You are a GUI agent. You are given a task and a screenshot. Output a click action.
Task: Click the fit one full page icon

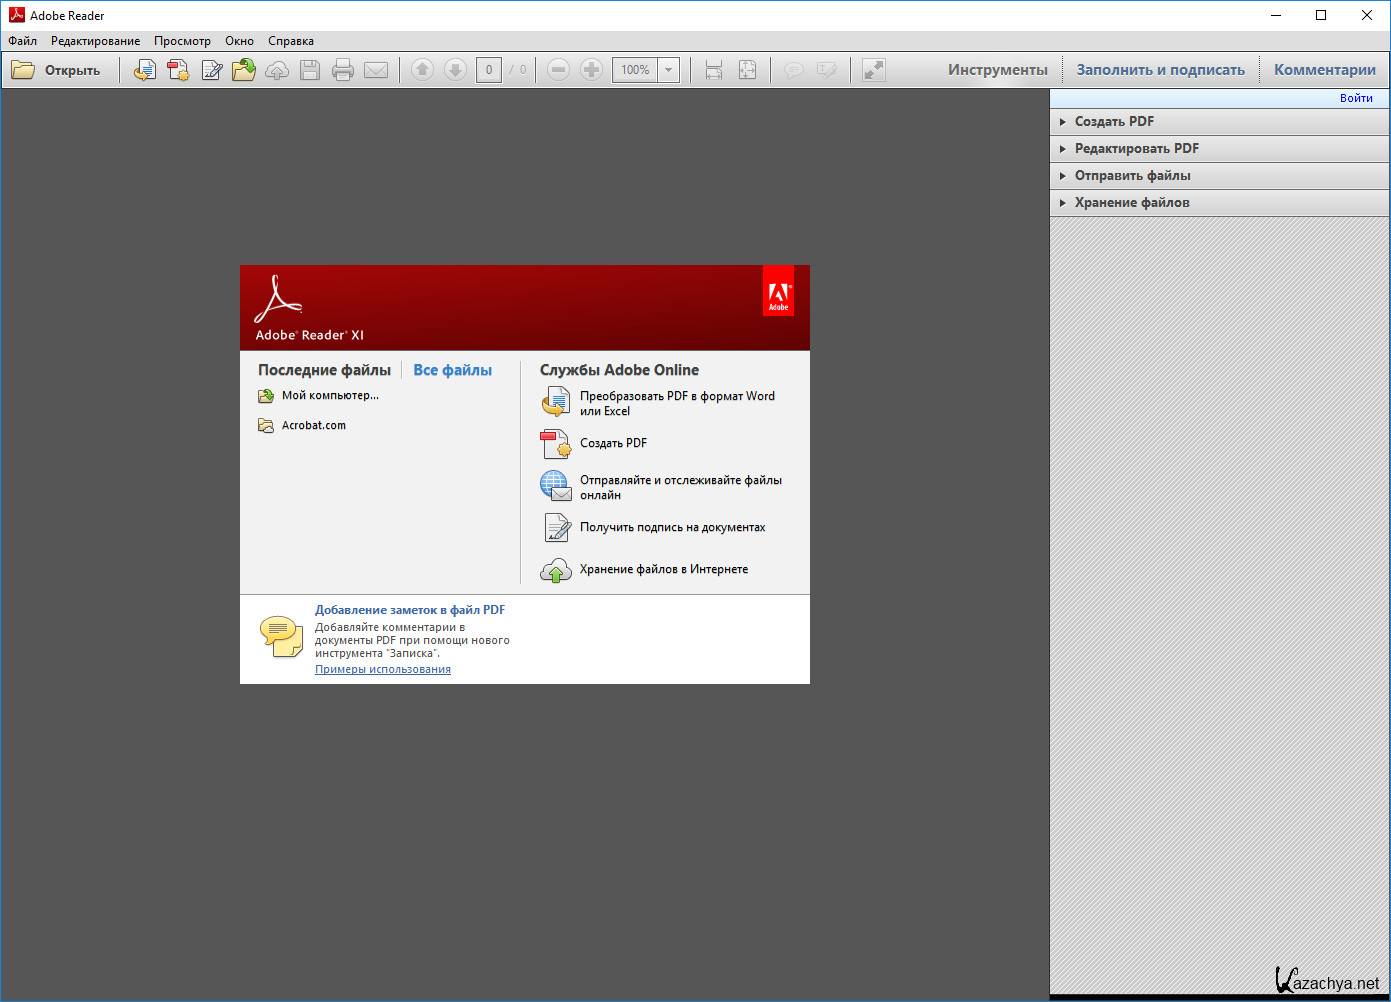(x=747, y=70)
